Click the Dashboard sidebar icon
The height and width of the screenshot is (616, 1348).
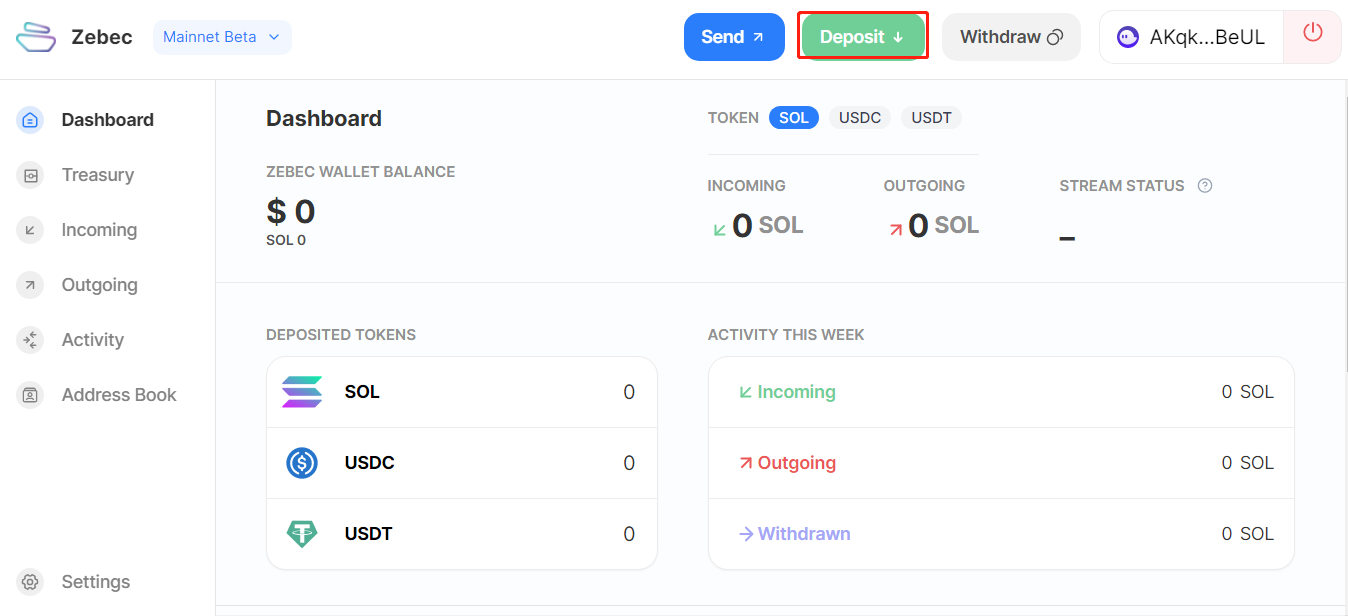point(30,120)
